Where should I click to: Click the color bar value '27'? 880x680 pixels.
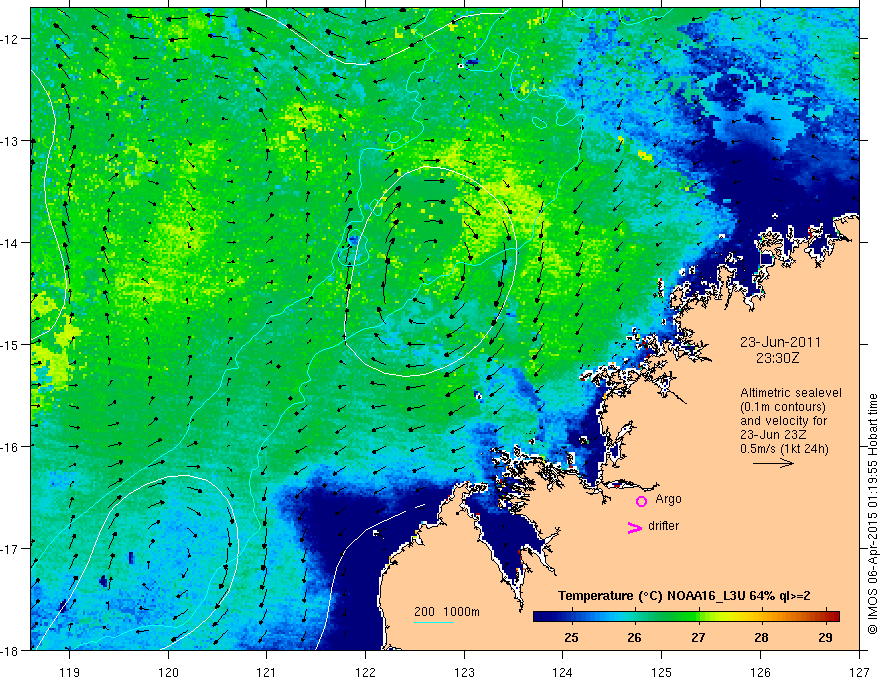[x=698, y=637]
